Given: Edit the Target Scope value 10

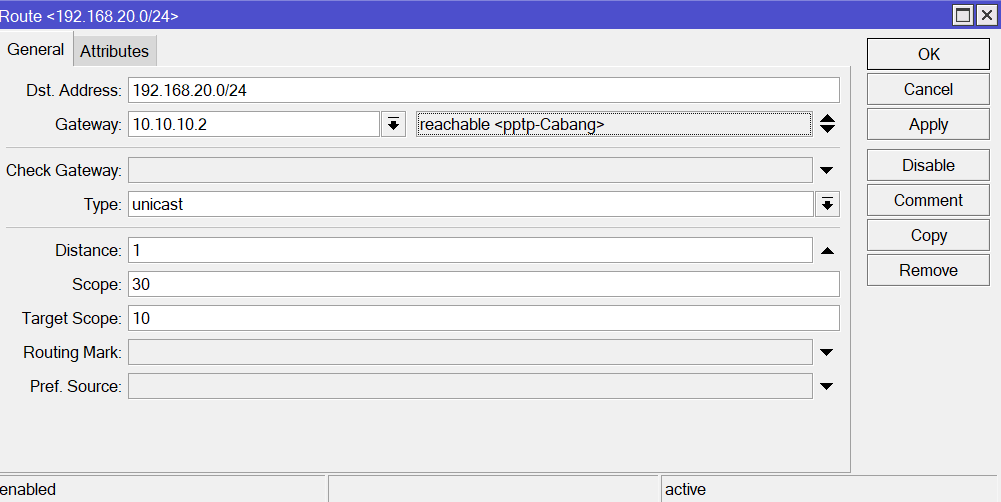Looking at the screenshot, I should click(483, 318).
